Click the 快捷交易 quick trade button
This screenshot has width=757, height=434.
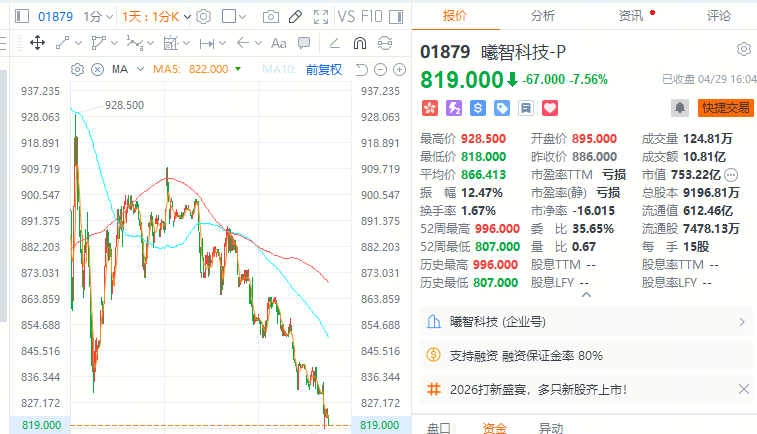726,108
